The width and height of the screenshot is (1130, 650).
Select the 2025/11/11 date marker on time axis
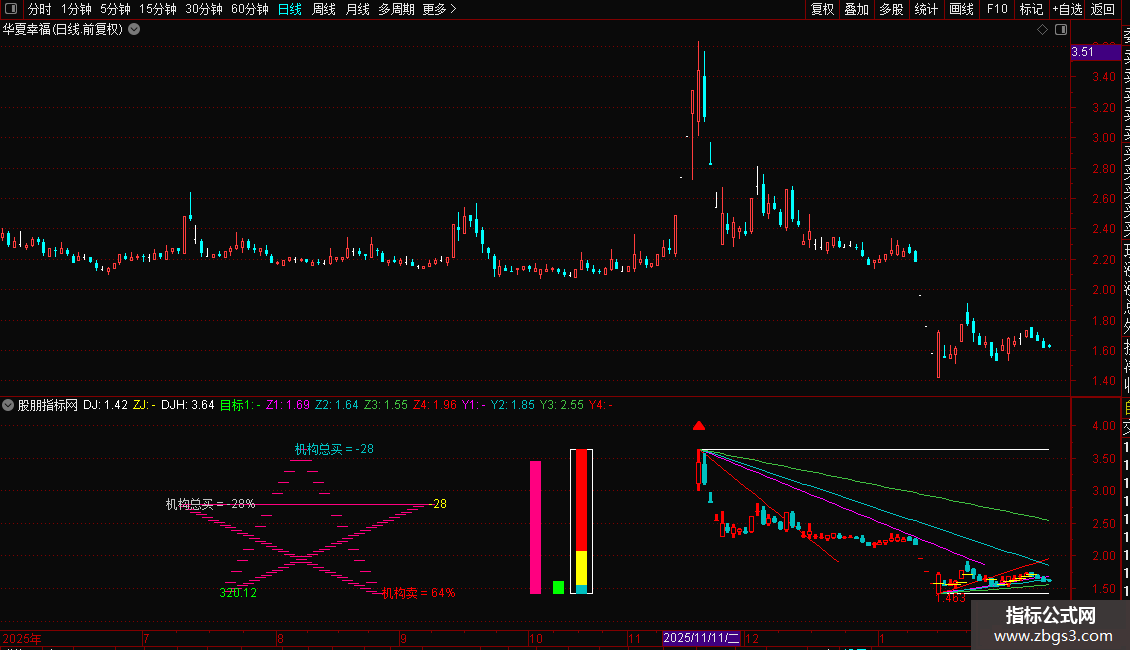pos(701,638)
